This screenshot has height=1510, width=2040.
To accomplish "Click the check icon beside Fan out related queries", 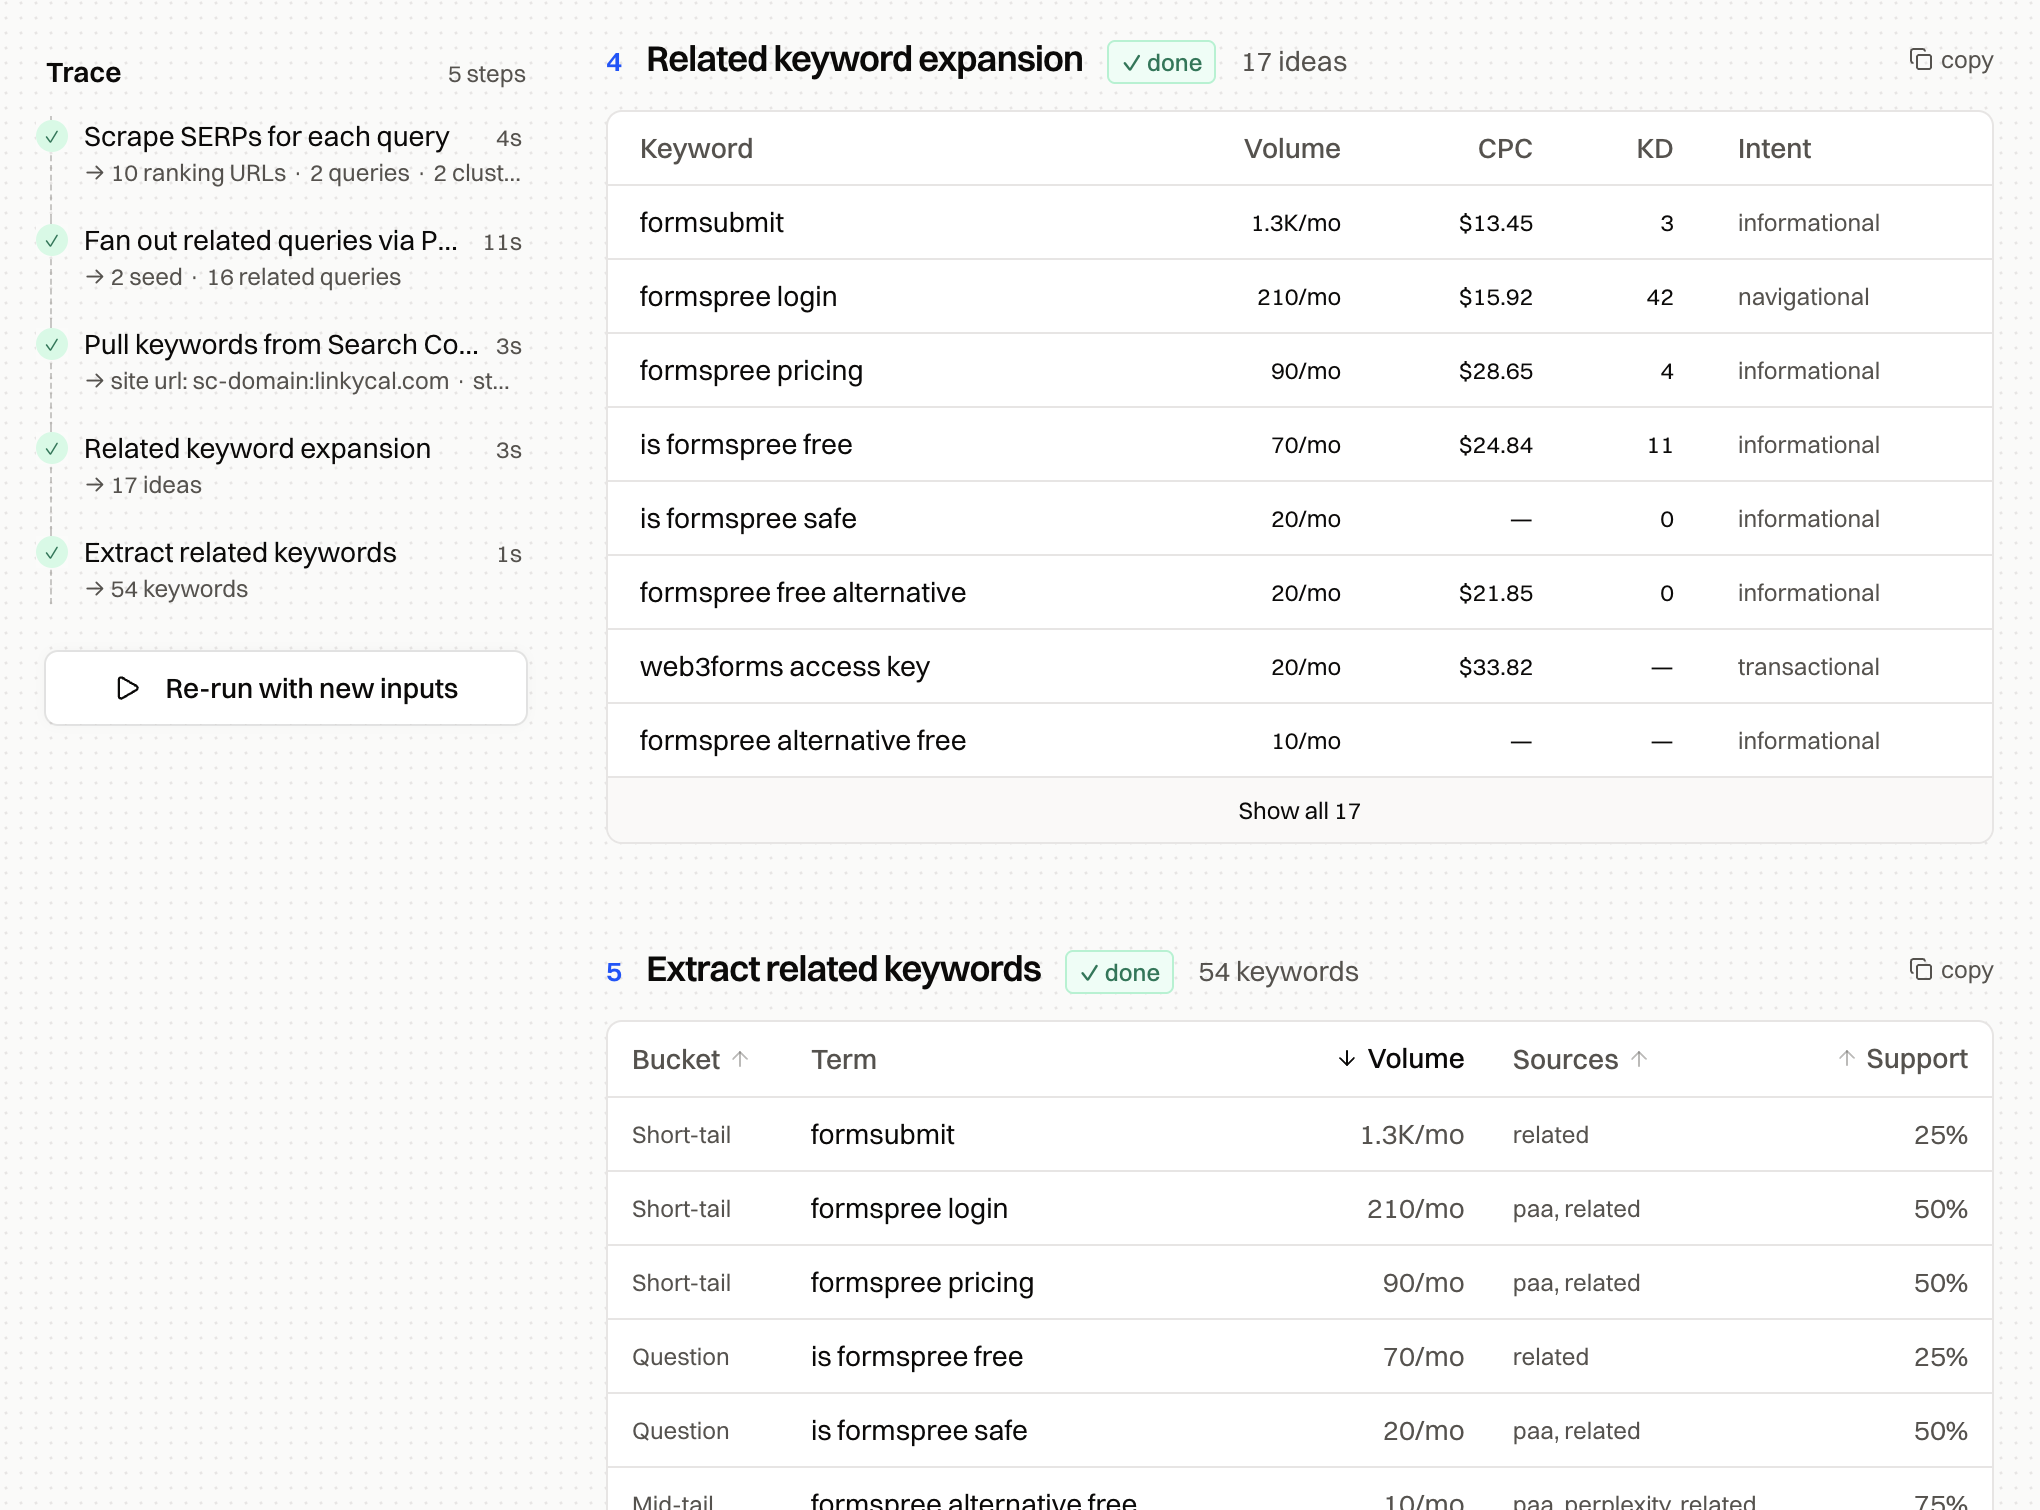I will (x=52, y=241).
